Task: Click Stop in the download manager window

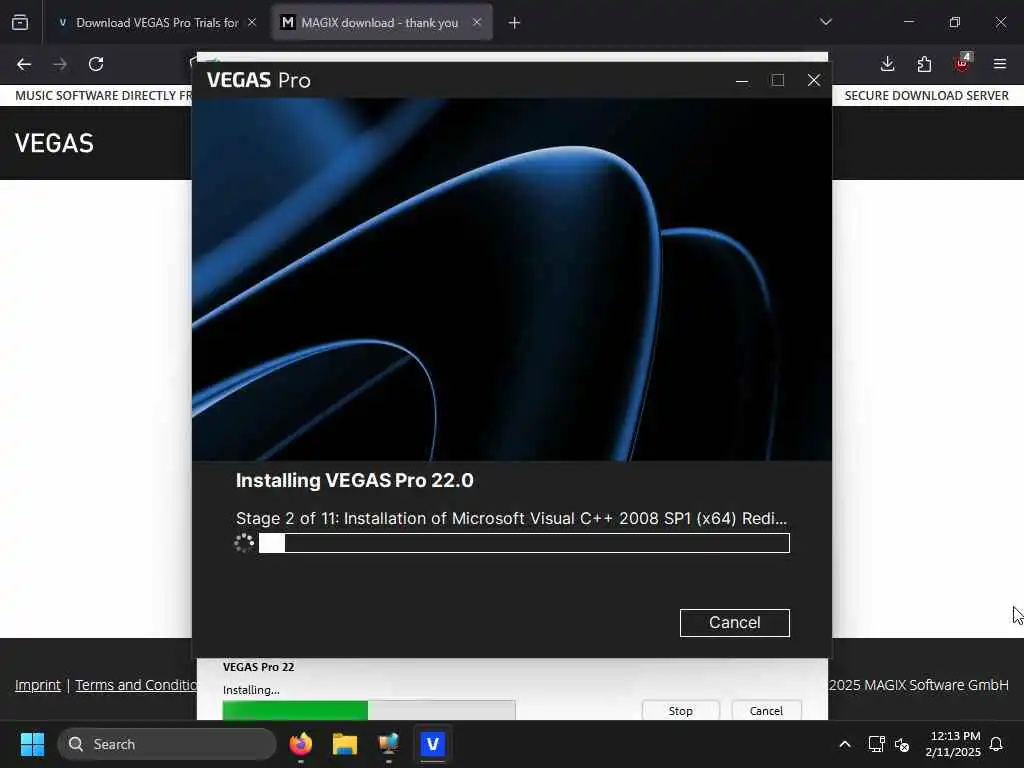Action: coord(680,710)
